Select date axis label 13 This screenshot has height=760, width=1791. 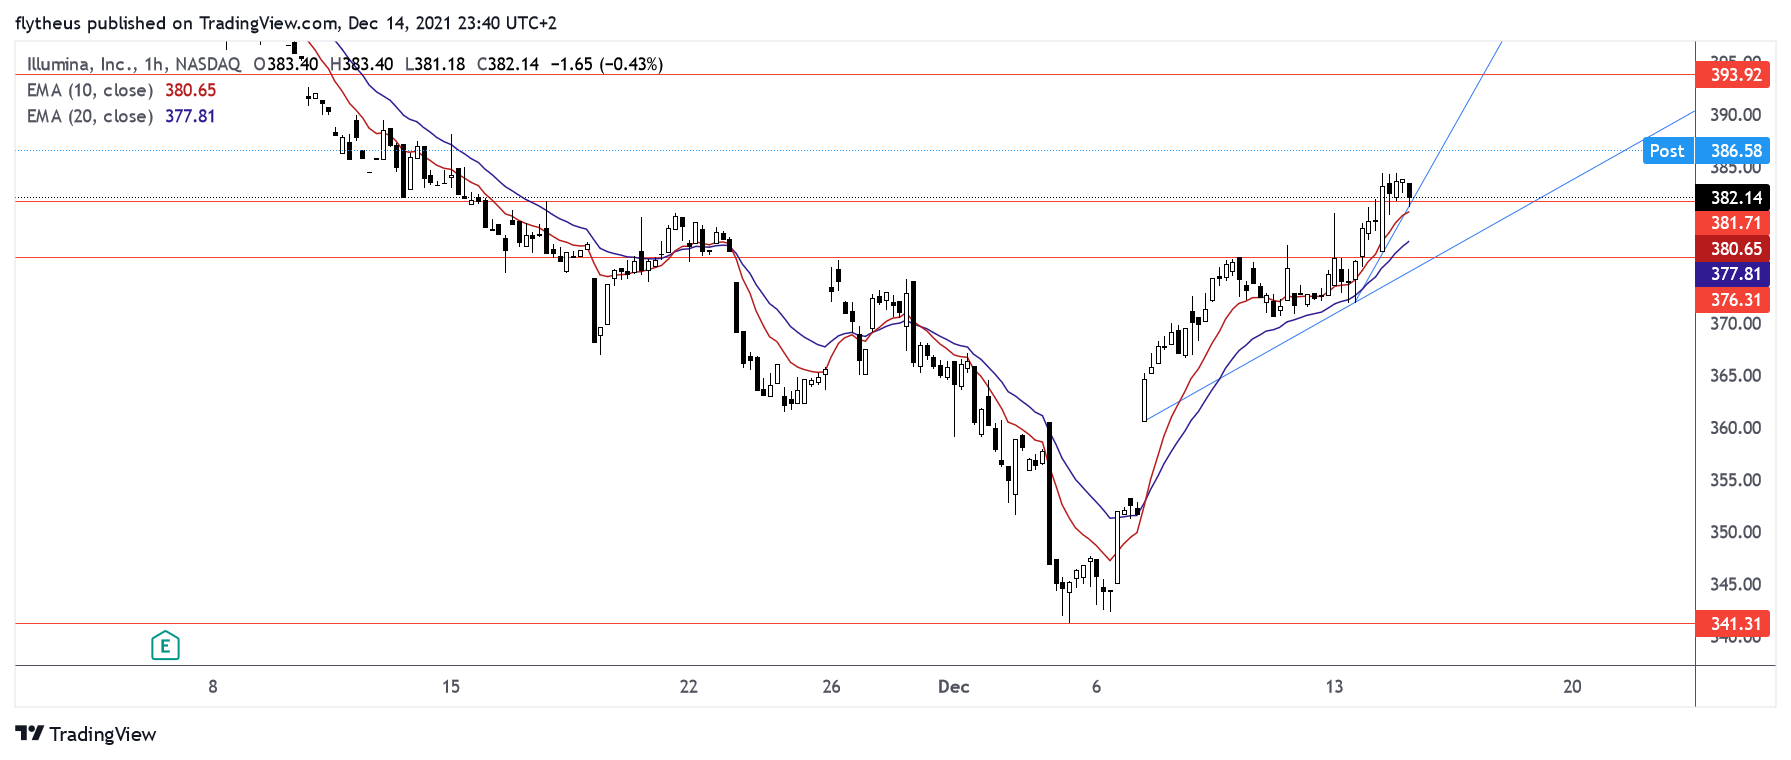click(1334, 686)
